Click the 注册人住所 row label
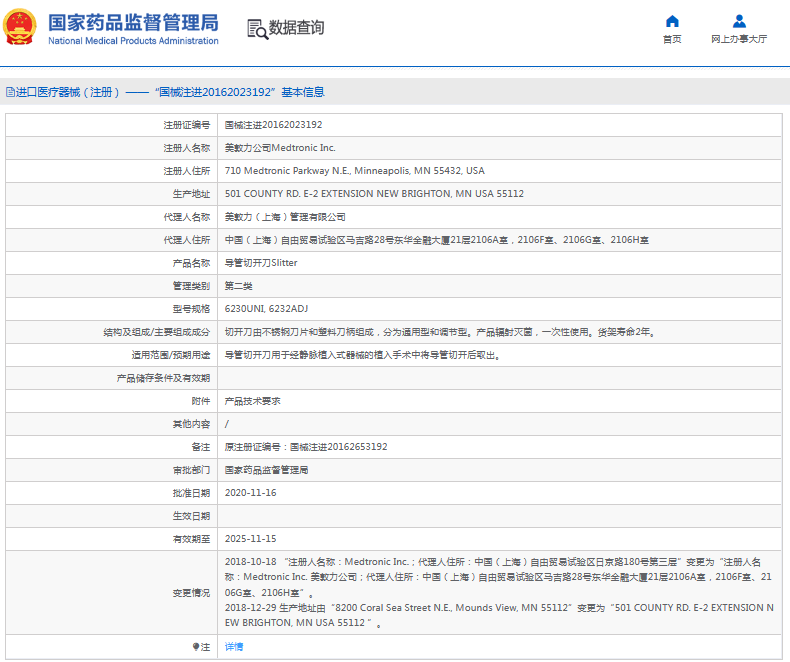Screen dimensions: 790x662 [x=187, y=171]
